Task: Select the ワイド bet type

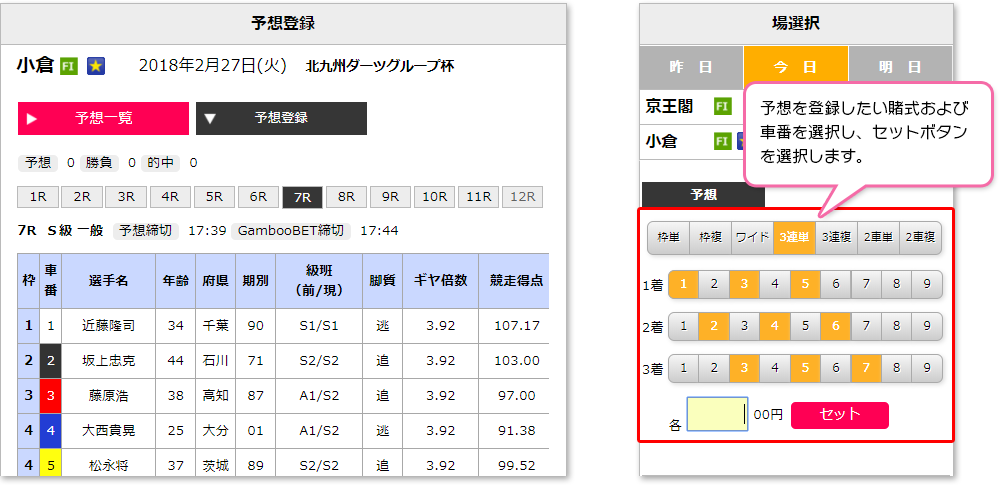Action: (x=753, y=238)
